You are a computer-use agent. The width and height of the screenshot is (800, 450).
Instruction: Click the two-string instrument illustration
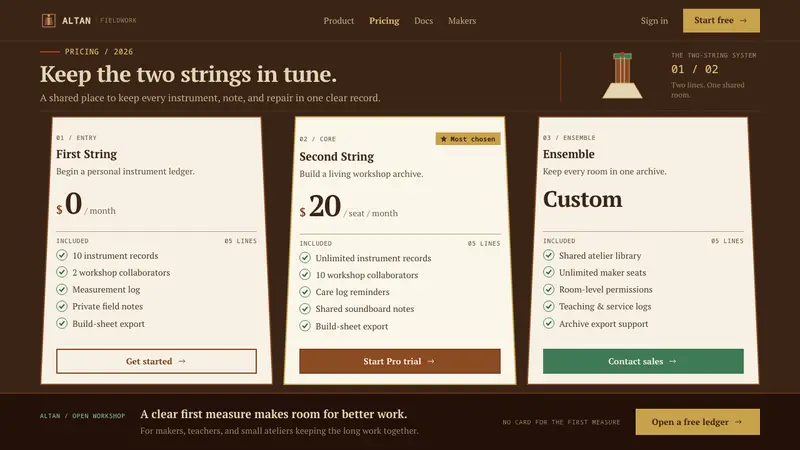pos(622,76)
